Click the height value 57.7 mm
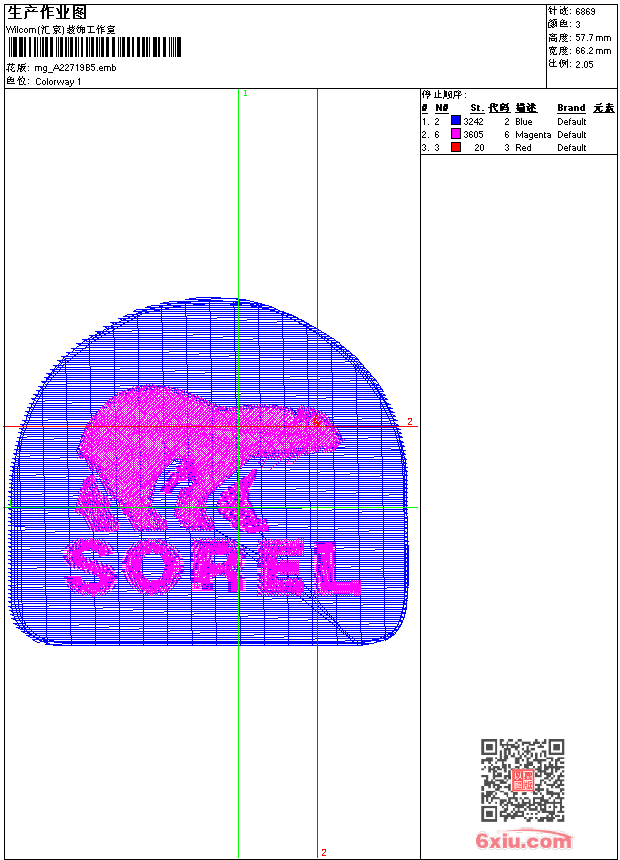The width and height of the screenshot is (620, 860). (593, 38)
